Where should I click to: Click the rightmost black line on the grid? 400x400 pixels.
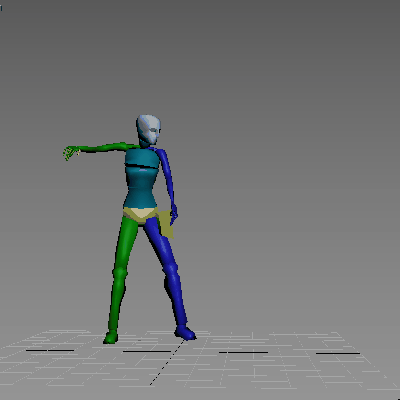[338, 353]
